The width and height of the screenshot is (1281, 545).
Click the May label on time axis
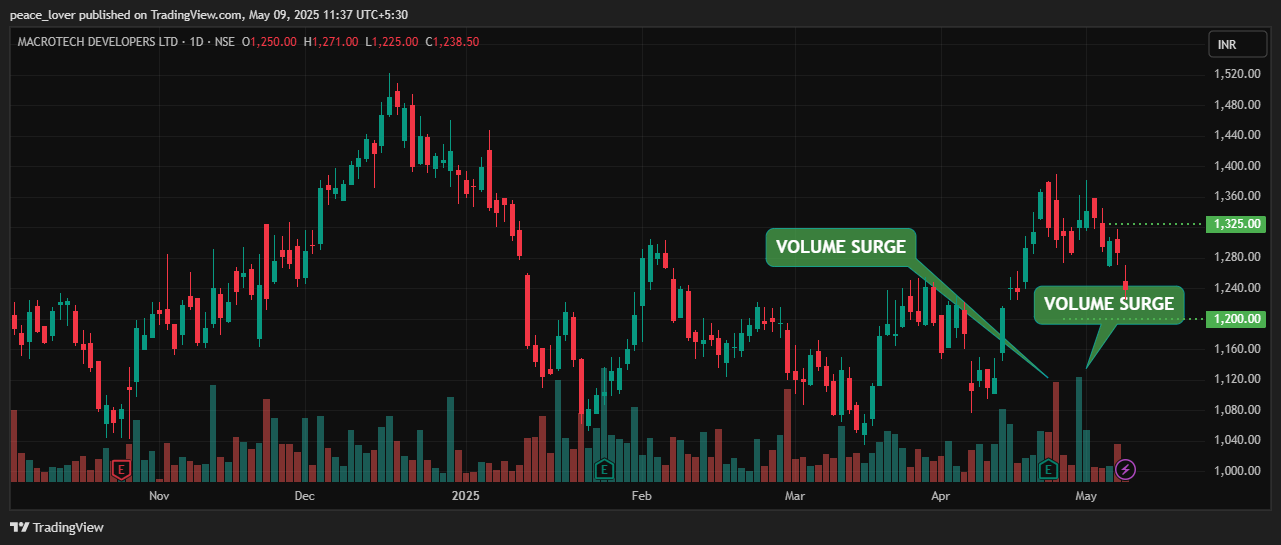coord(1086,496)
